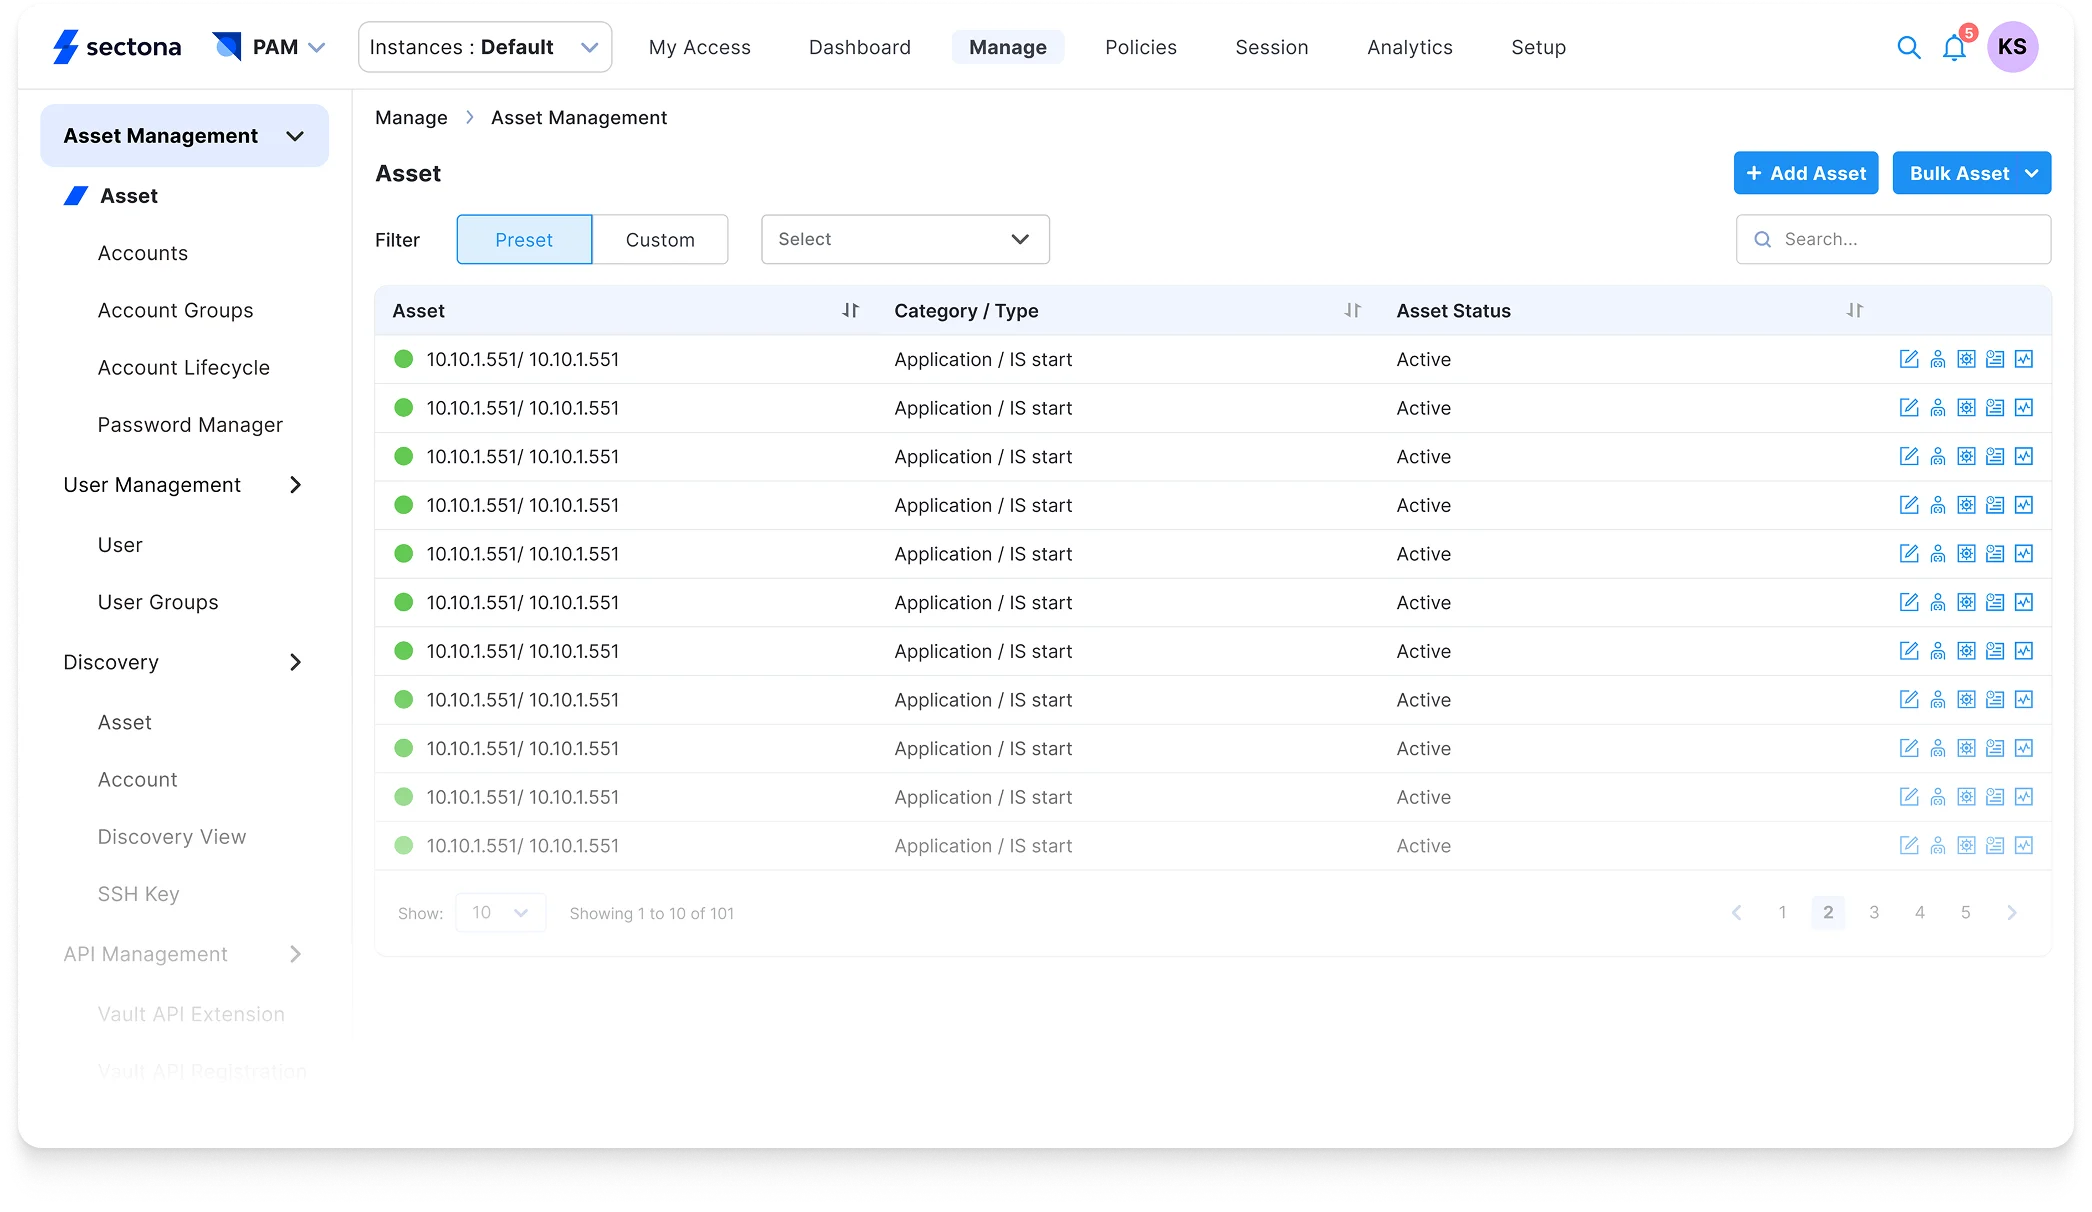
Task: Open the Instances Default dropdown
Action: pyautogui.click(x=485, y=47)
